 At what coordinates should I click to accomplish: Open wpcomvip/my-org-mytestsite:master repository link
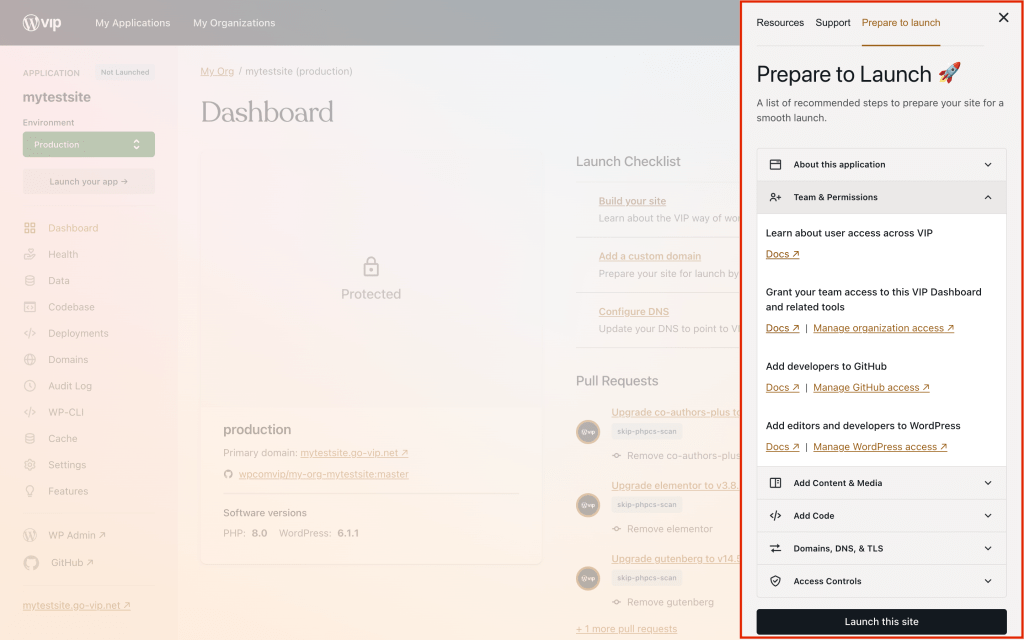point(323,474)
